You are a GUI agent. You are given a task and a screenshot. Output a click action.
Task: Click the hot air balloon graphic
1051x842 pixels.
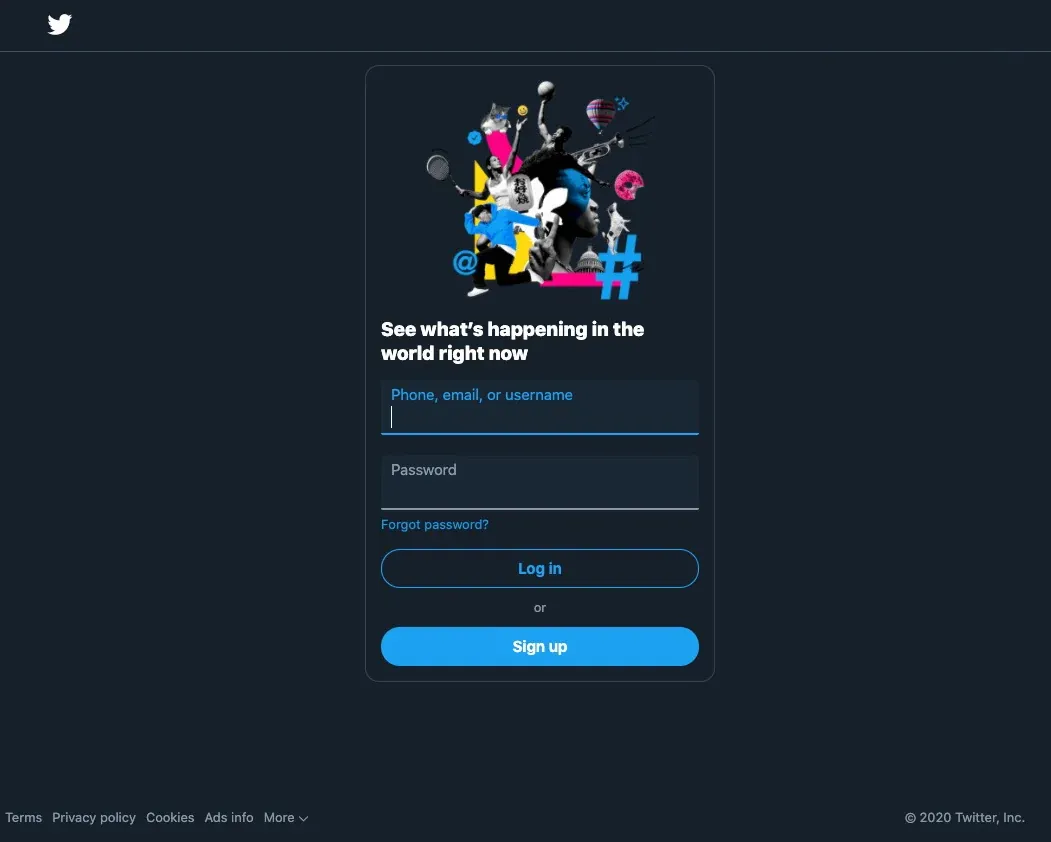point(600,113)
